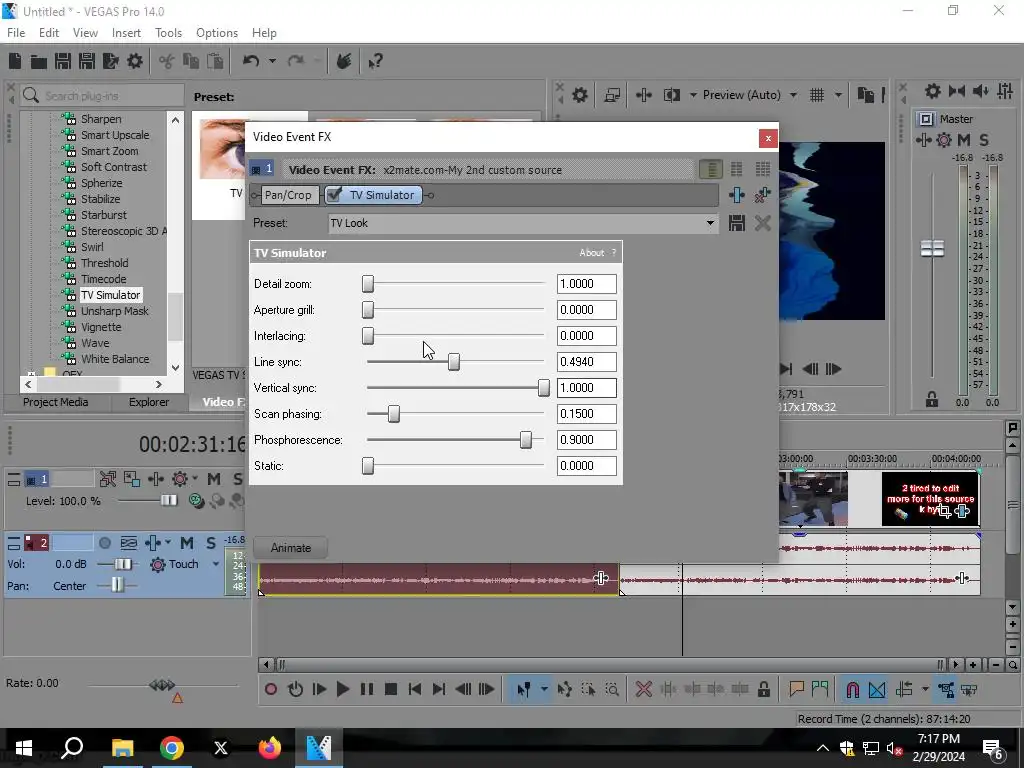Click the red X Delete icon in editing toolbar
The height and width of the screenshot is (768, 1024).
point(643,689)
